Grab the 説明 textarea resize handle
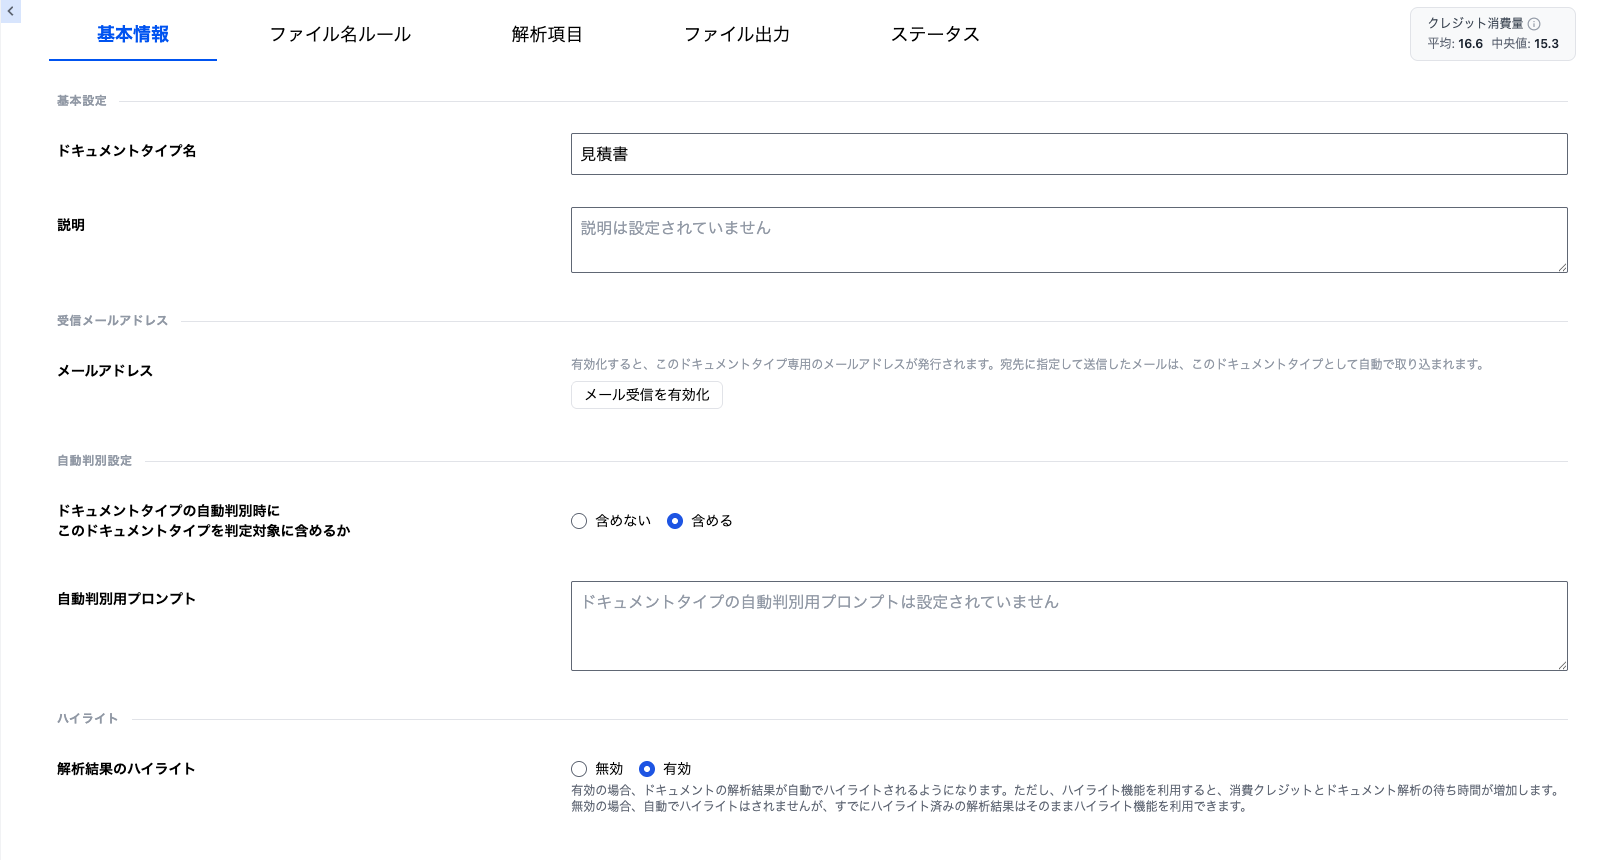Image resolution: width=1622 pixels, height=860 pixels. coord(1562,267)
